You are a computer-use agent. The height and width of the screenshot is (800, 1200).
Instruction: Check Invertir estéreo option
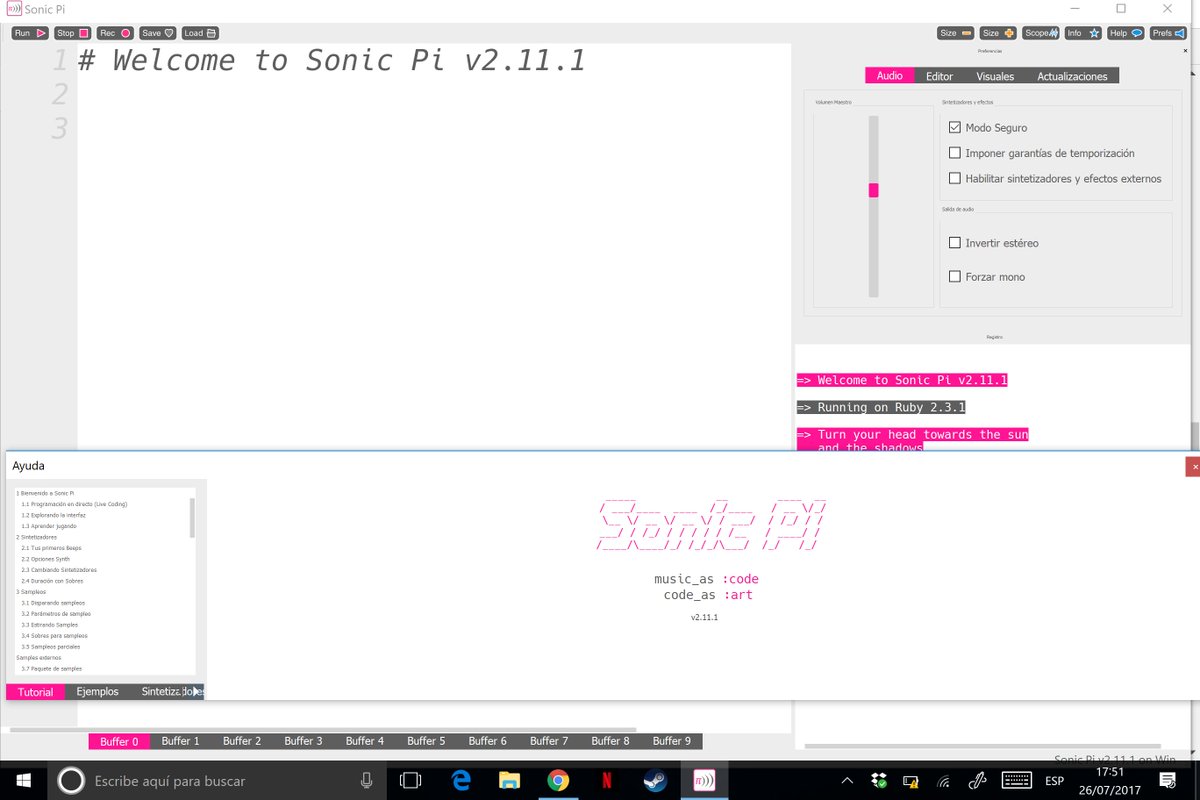coord(955,243)
